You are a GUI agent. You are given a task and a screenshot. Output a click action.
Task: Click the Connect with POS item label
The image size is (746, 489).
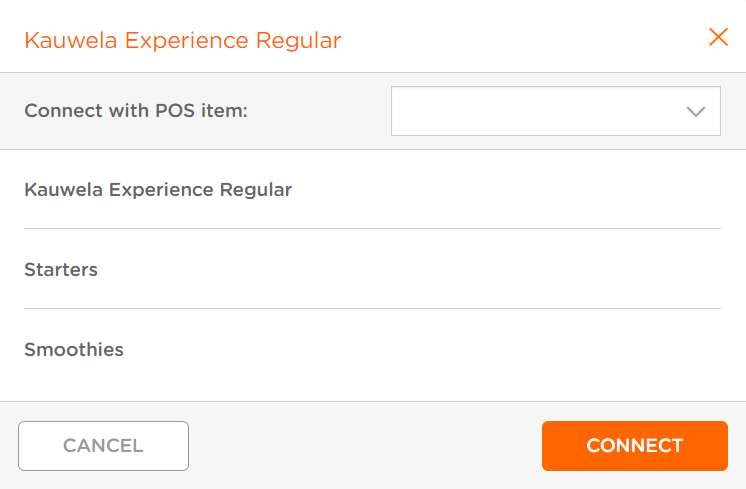[136, 111]
